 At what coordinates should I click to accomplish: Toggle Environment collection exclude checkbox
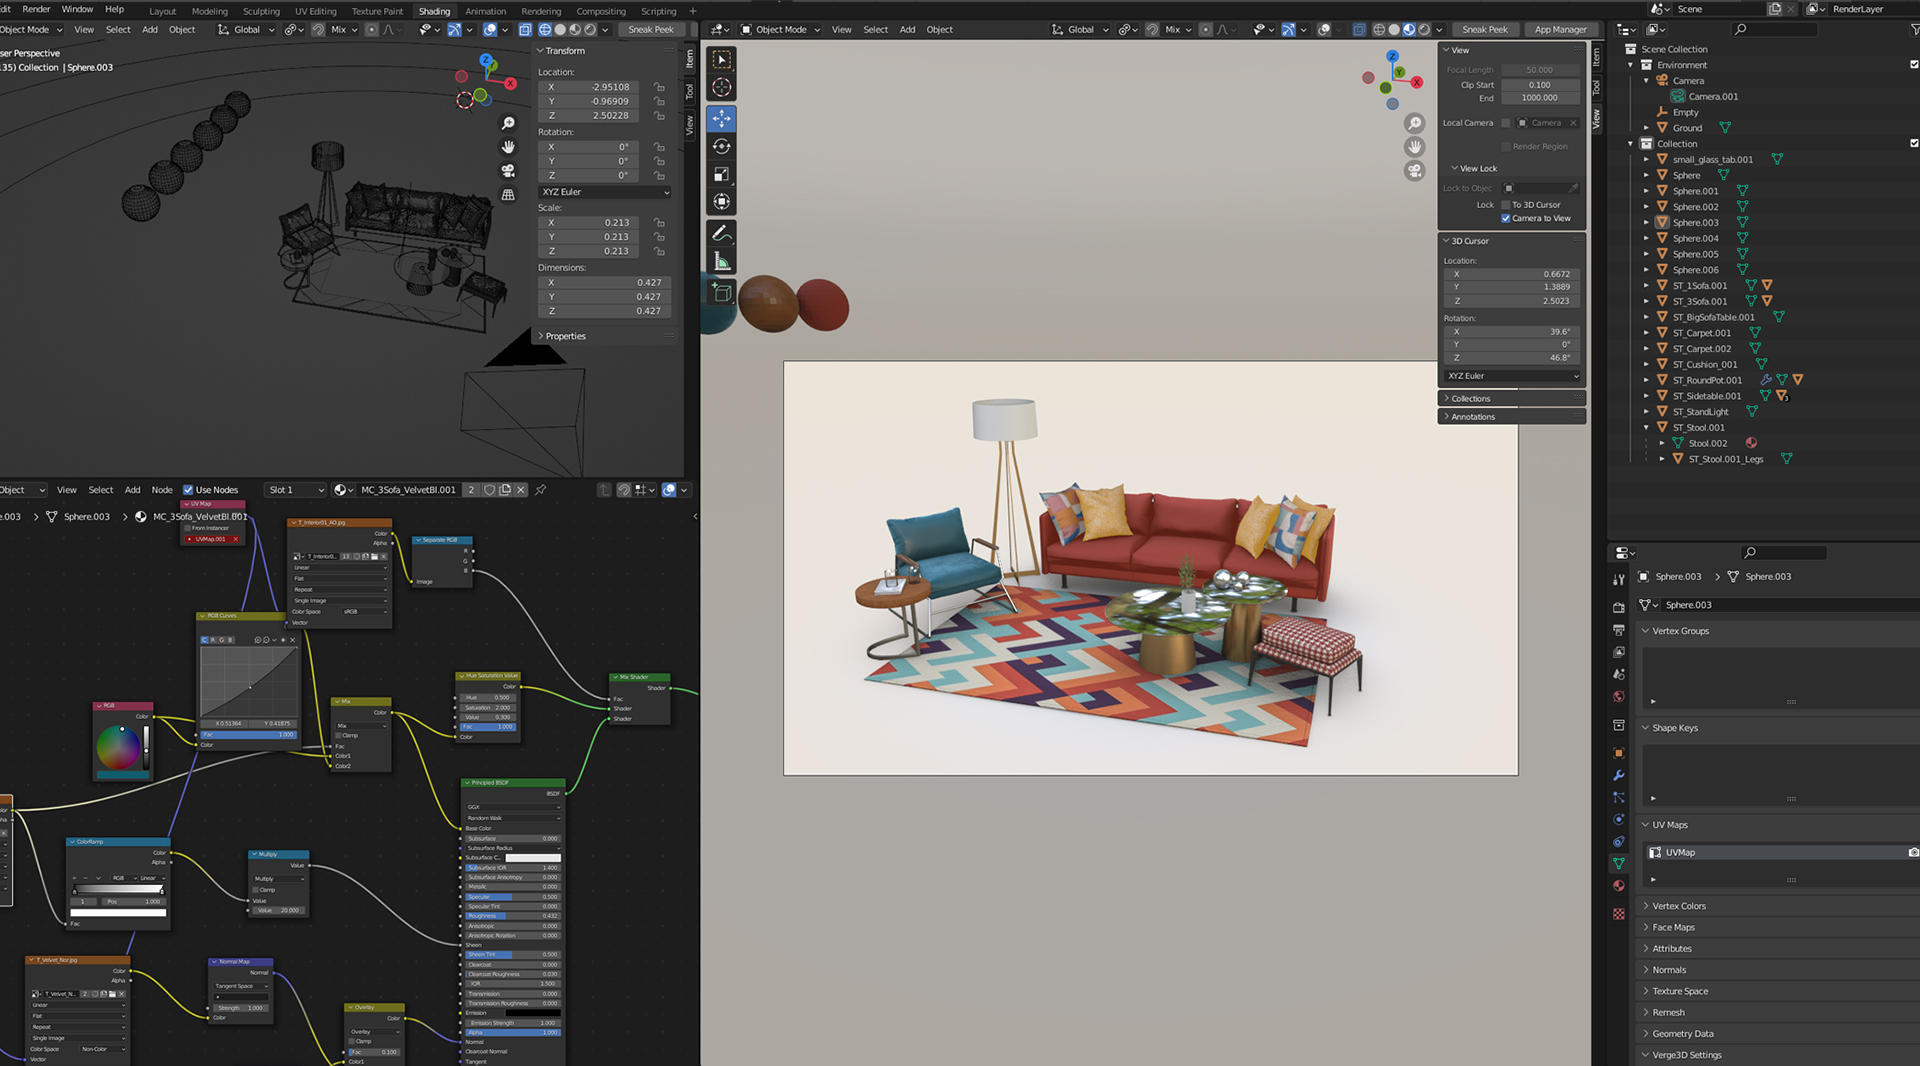pyautogui.click(x=1914, y=64)
